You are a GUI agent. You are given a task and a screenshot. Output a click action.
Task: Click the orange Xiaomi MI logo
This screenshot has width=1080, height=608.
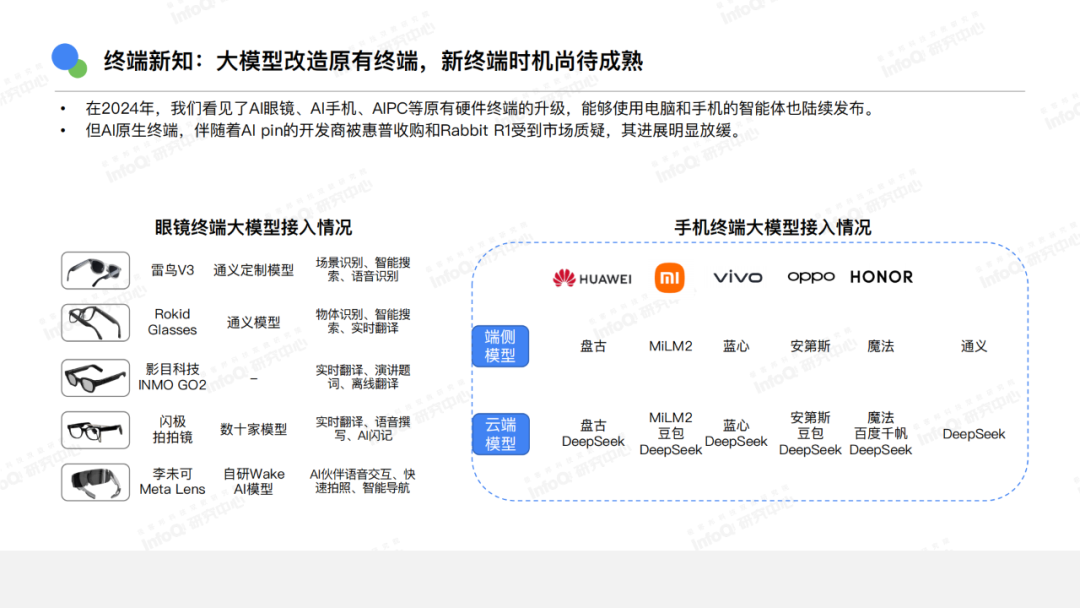[x=669, y=277]
